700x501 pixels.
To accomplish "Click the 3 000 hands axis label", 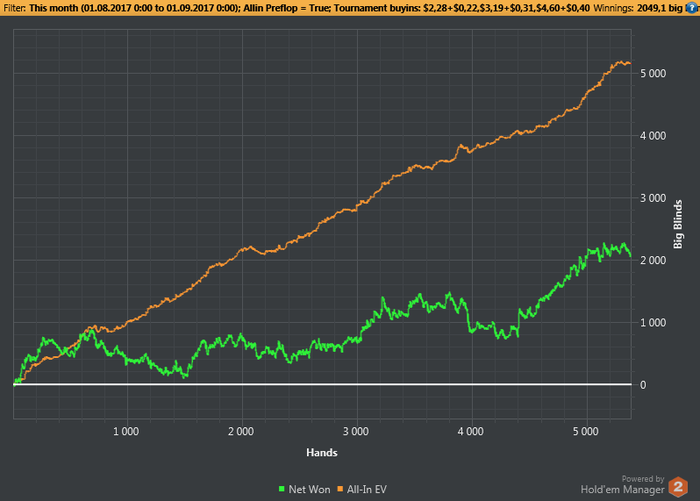I will [356, 432].
